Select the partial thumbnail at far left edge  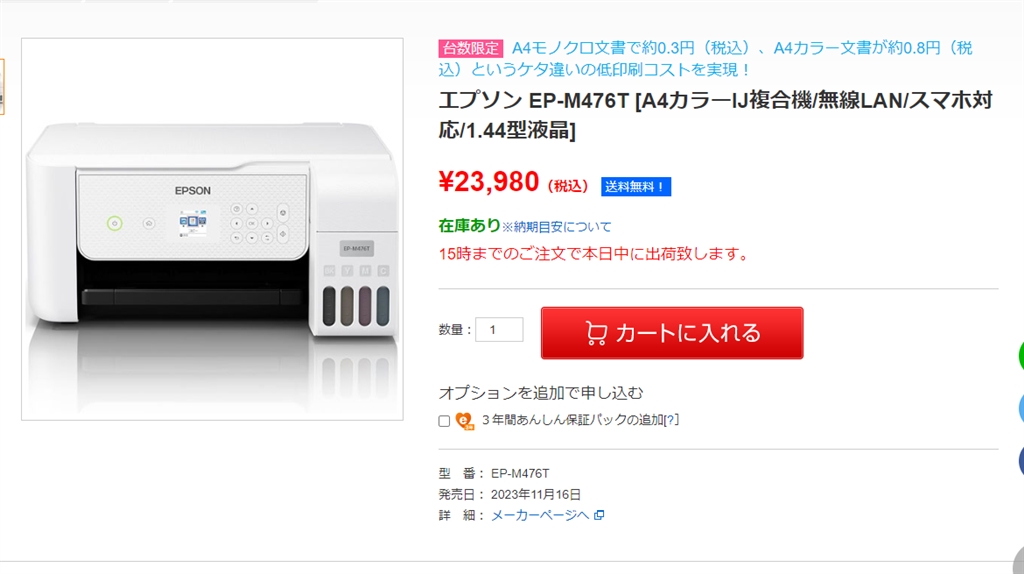[2, 87]
